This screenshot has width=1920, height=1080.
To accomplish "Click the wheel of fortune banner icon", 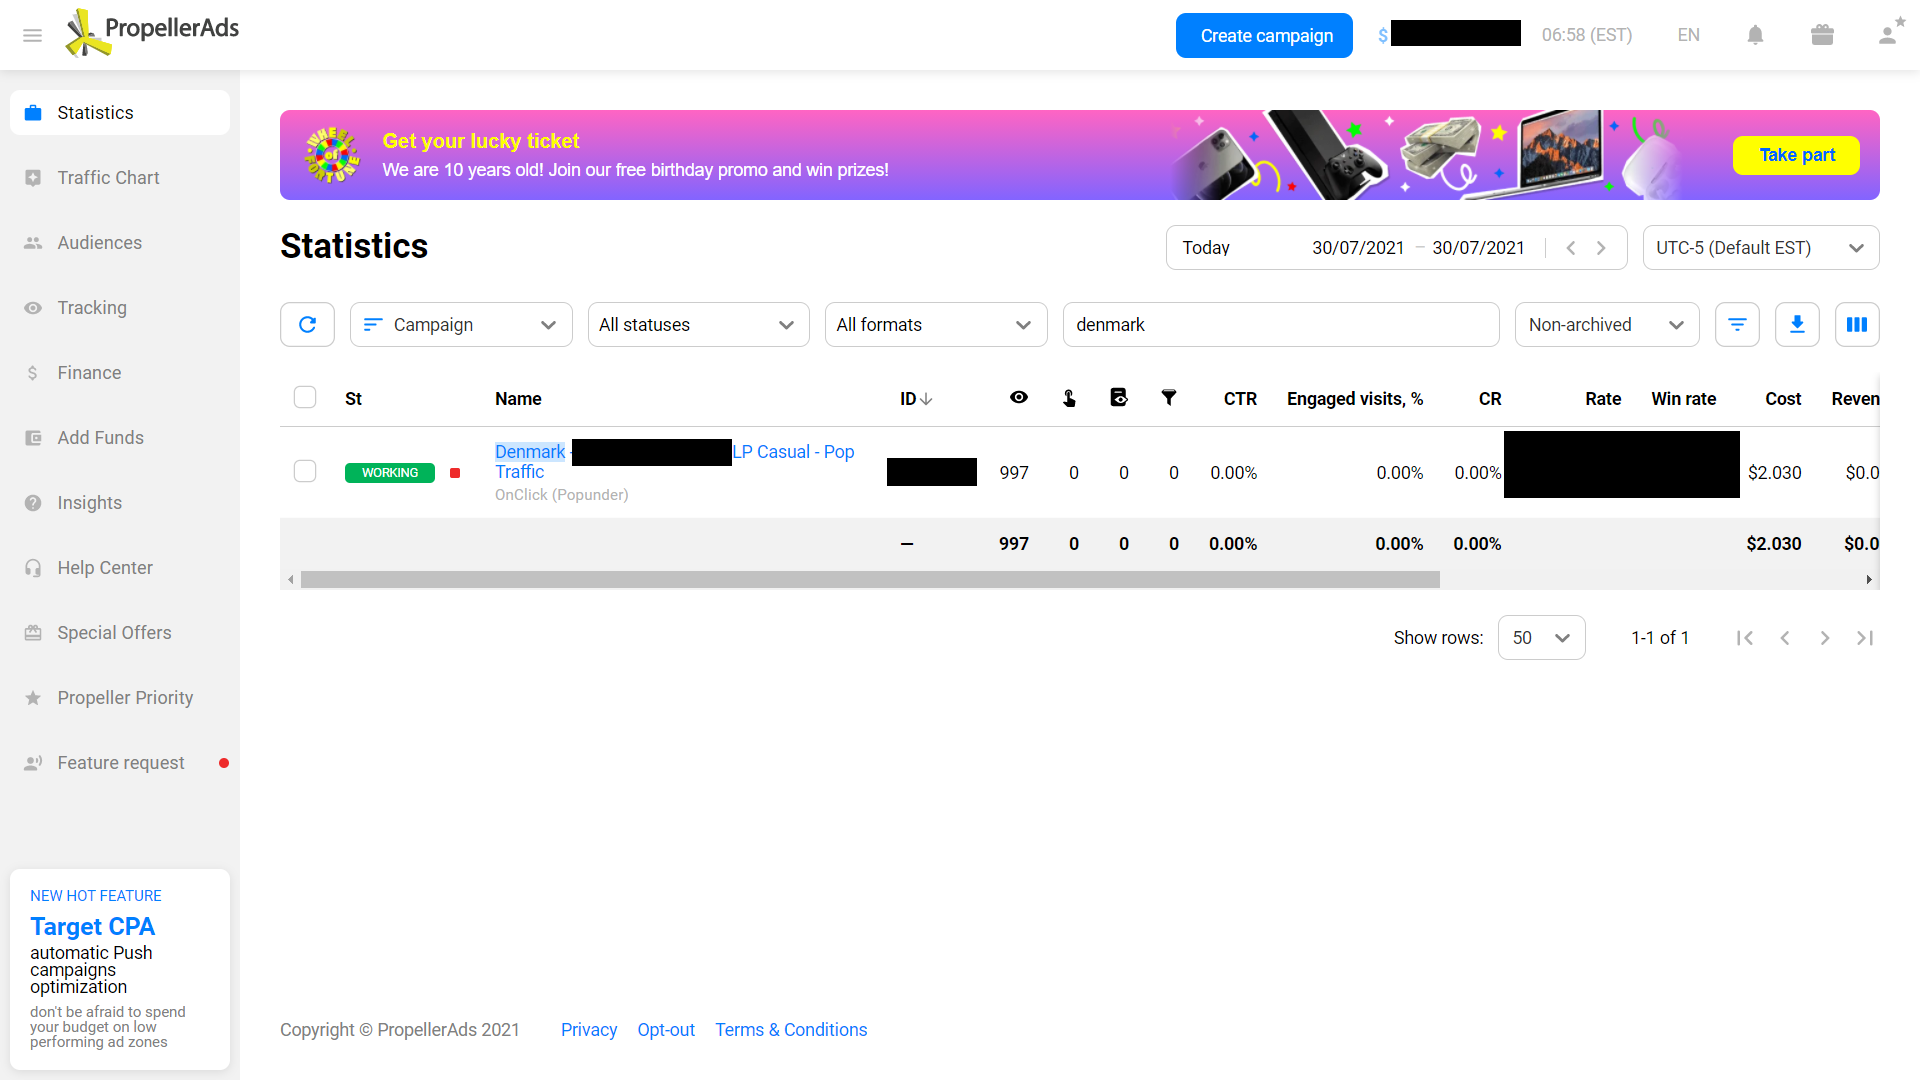I will pyautogui.click(x=332, y=155).
